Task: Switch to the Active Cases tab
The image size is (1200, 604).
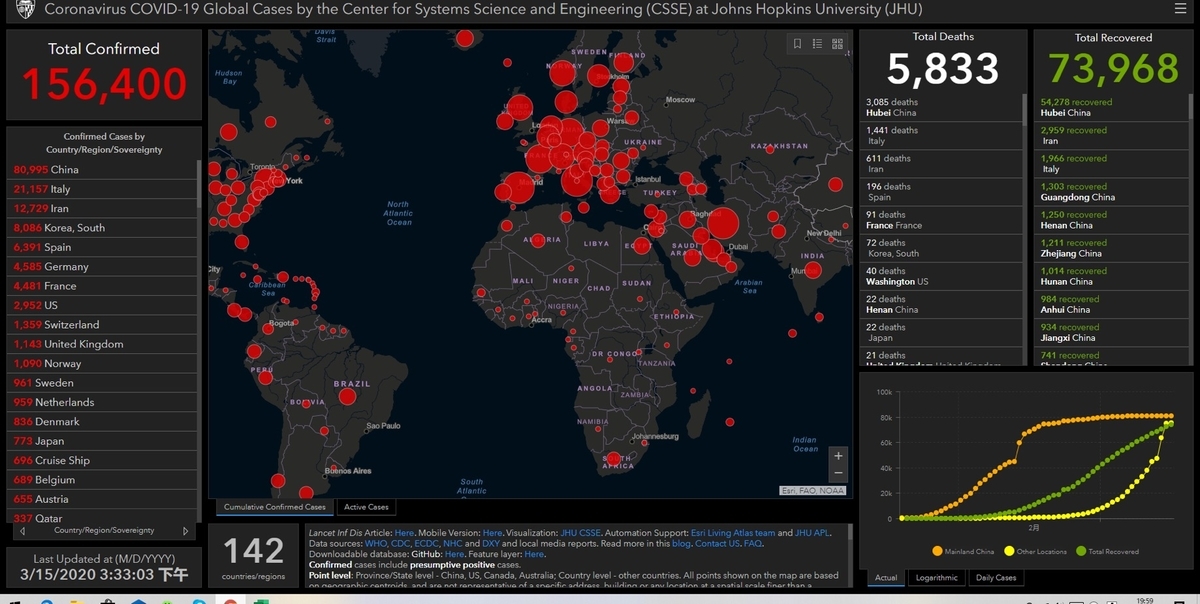Action: point(366,507)
